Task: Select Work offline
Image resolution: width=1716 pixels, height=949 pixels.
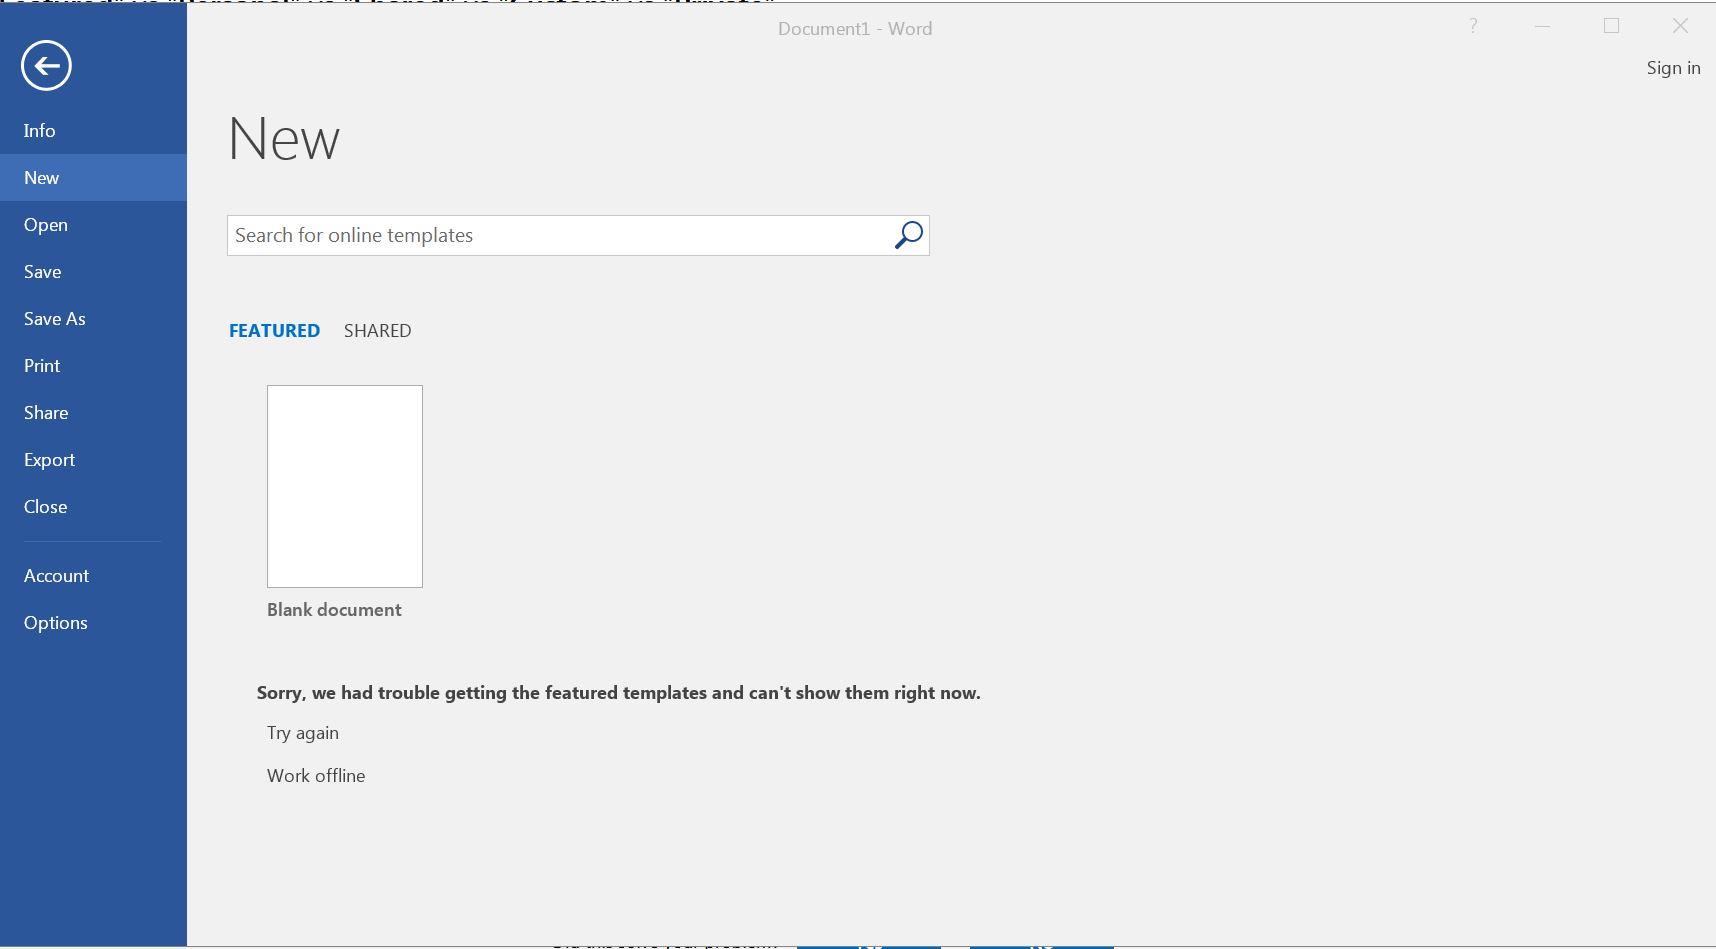Action: [x=316, y=776]
